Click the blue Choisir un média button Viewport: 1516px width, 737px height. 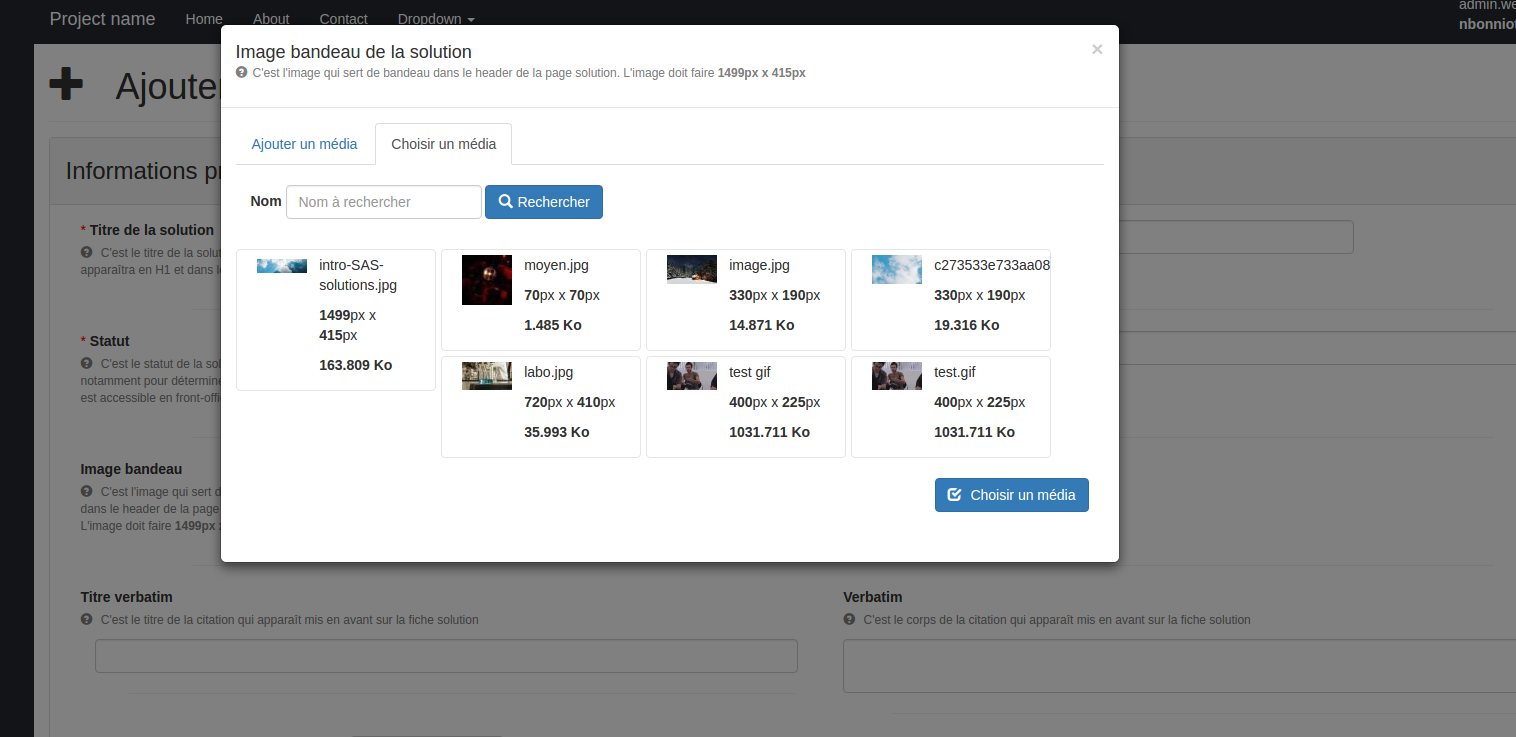point(1012,495)
